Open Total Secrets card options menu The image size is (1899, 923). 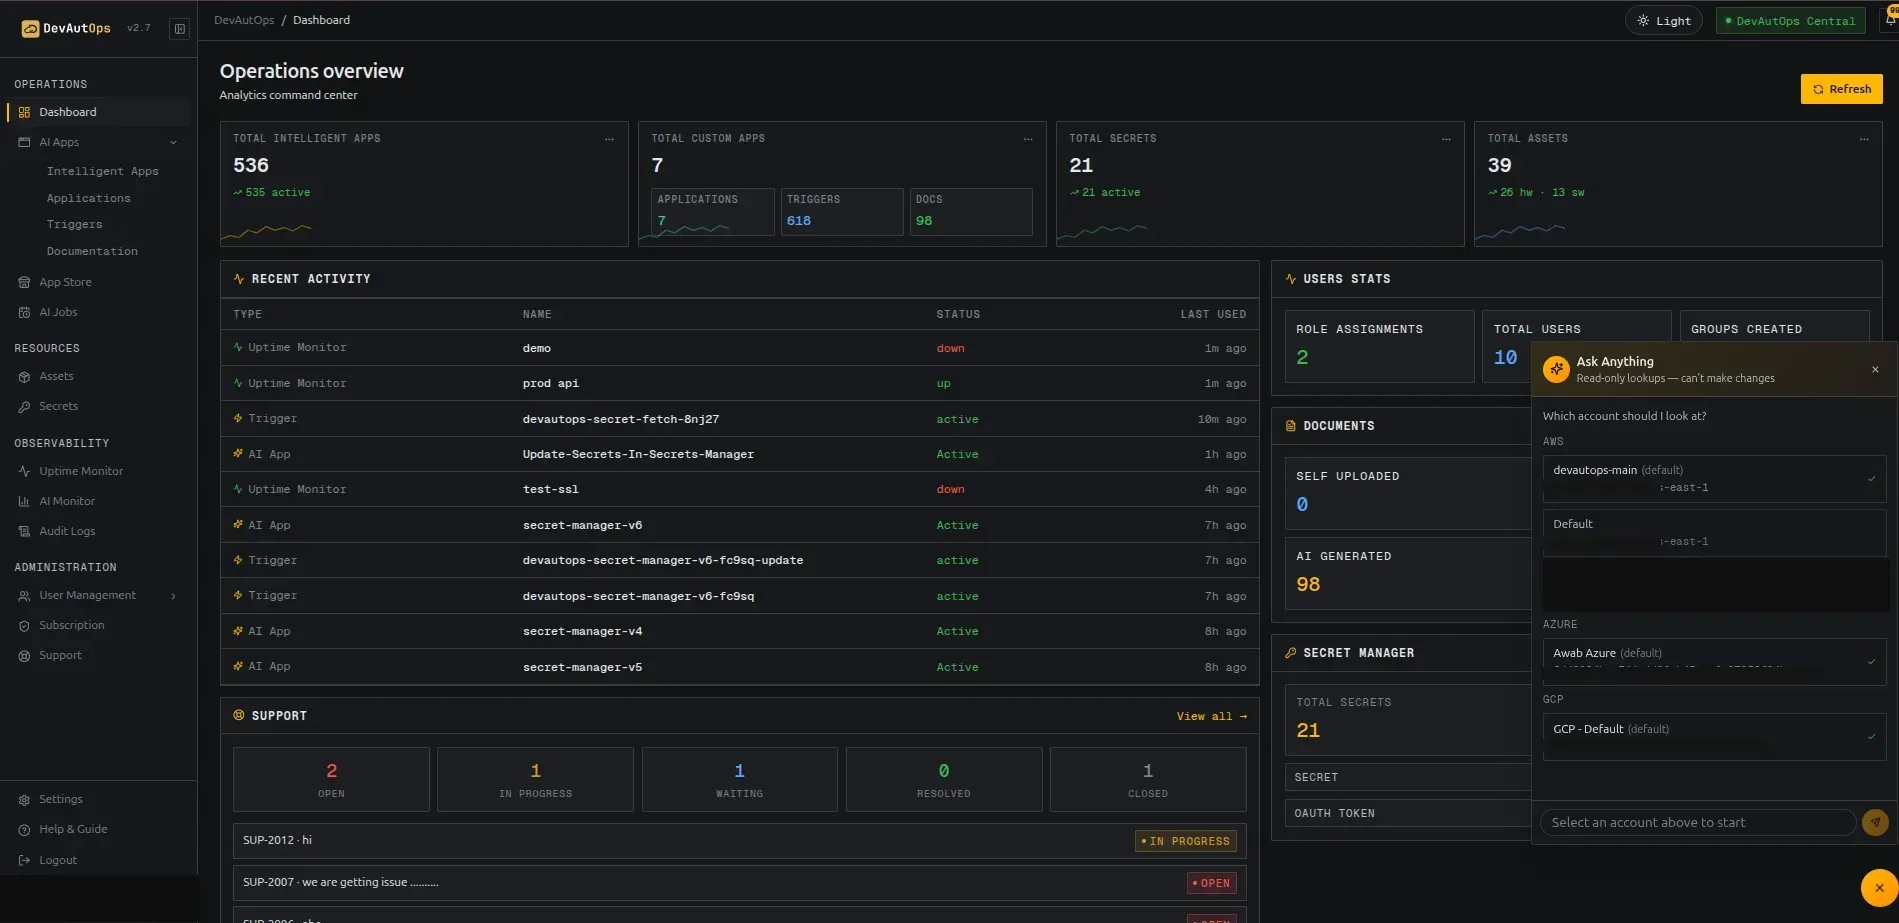[1446, 139]
